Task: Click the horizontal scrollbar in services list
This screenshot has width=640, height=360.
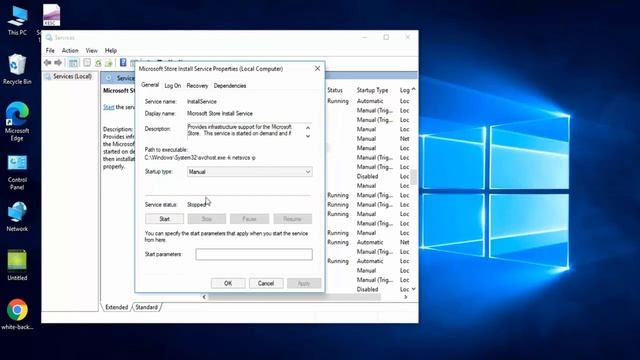Action: (x=294, y=297)
